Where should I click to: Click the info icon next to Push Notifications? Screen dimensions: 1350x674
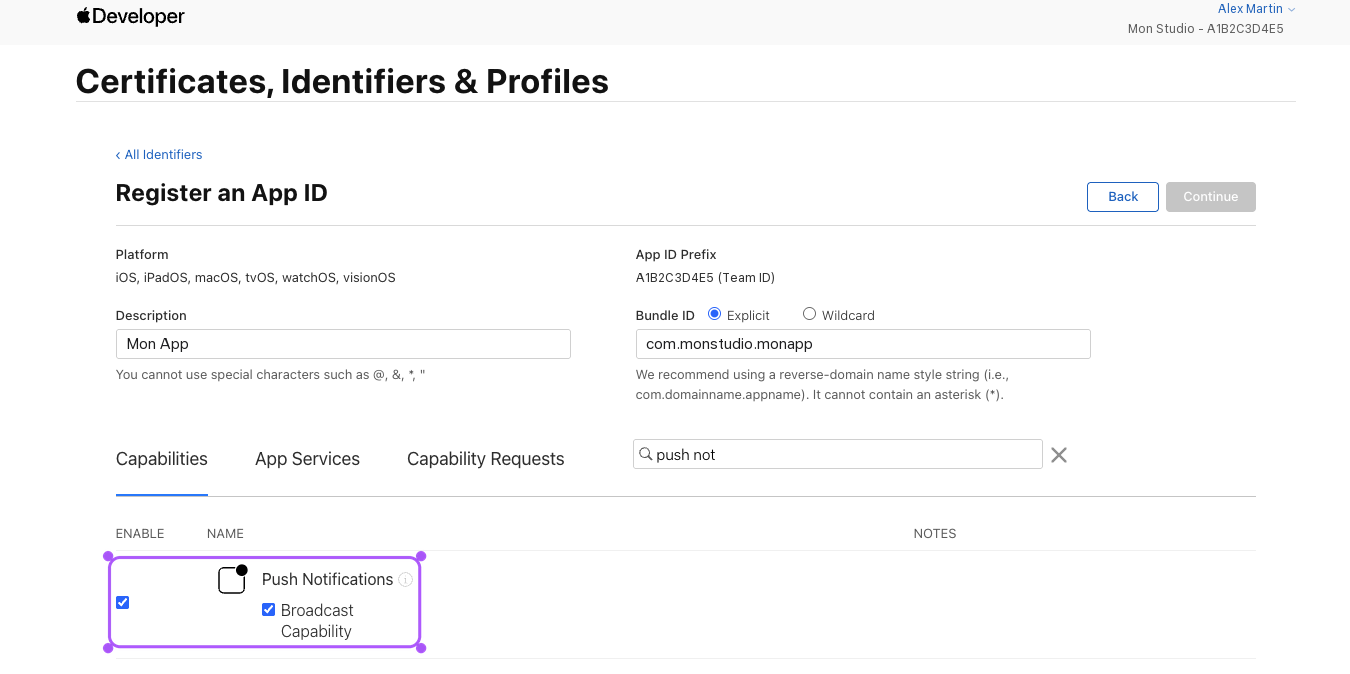[405, 580]
